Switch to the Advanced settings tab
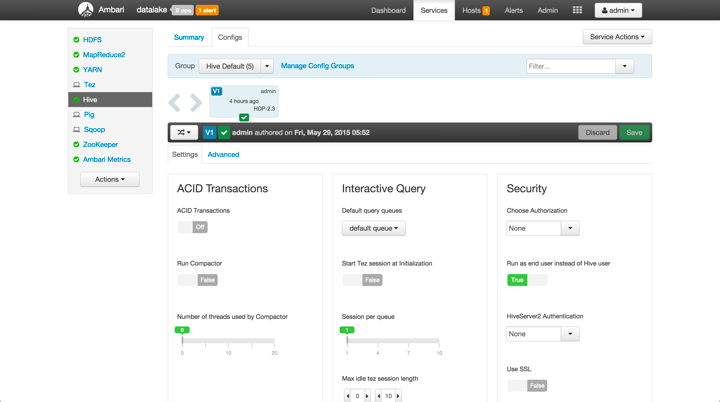 tap(223, 155)
